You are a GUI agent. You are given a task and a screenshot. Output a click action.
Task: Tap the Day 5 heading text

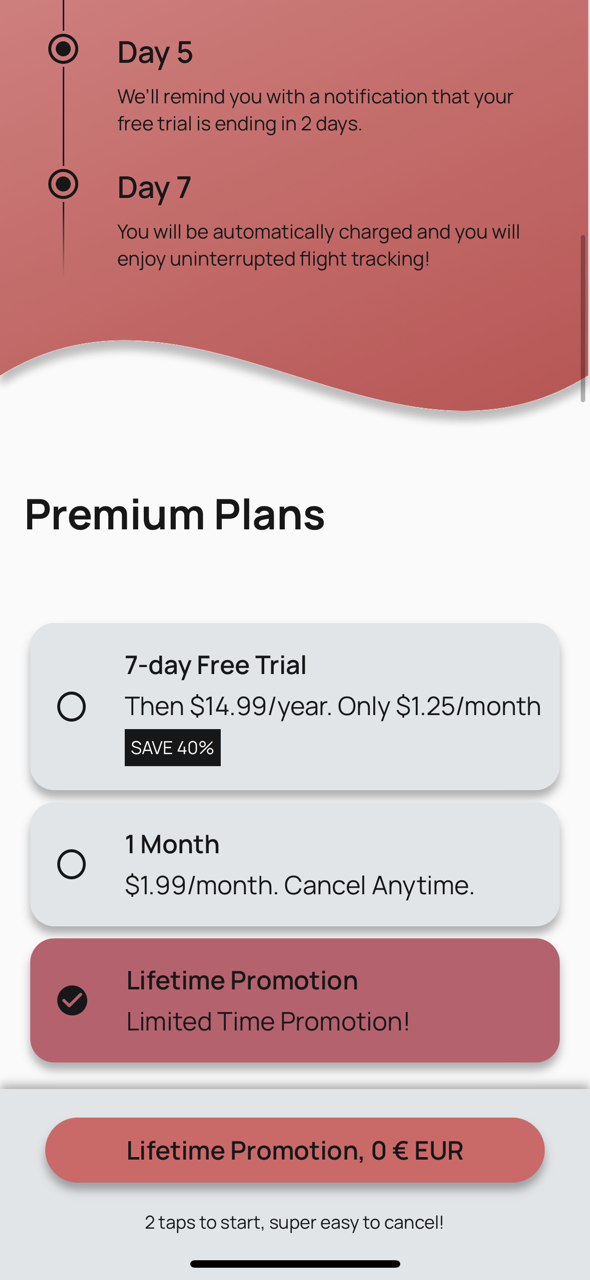tap(155, 52)
